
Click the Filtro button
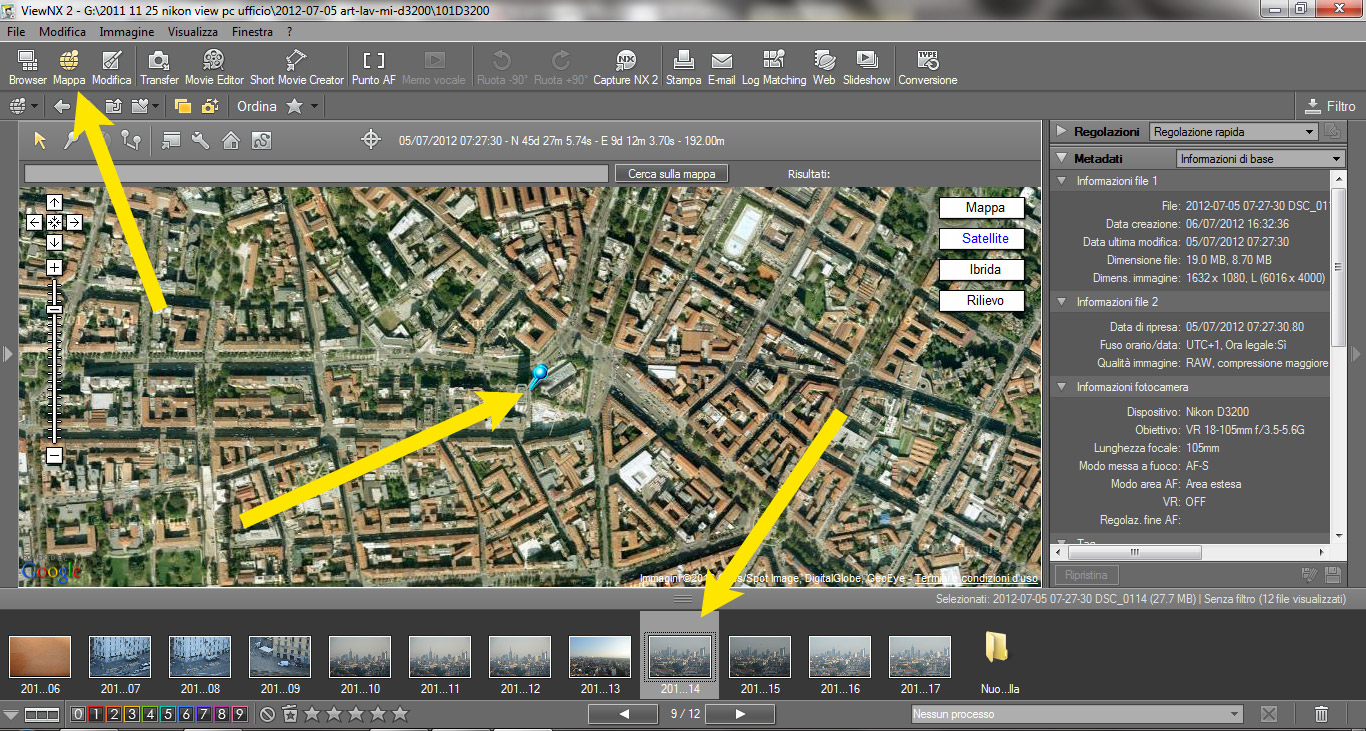[x=1331, y=106]
